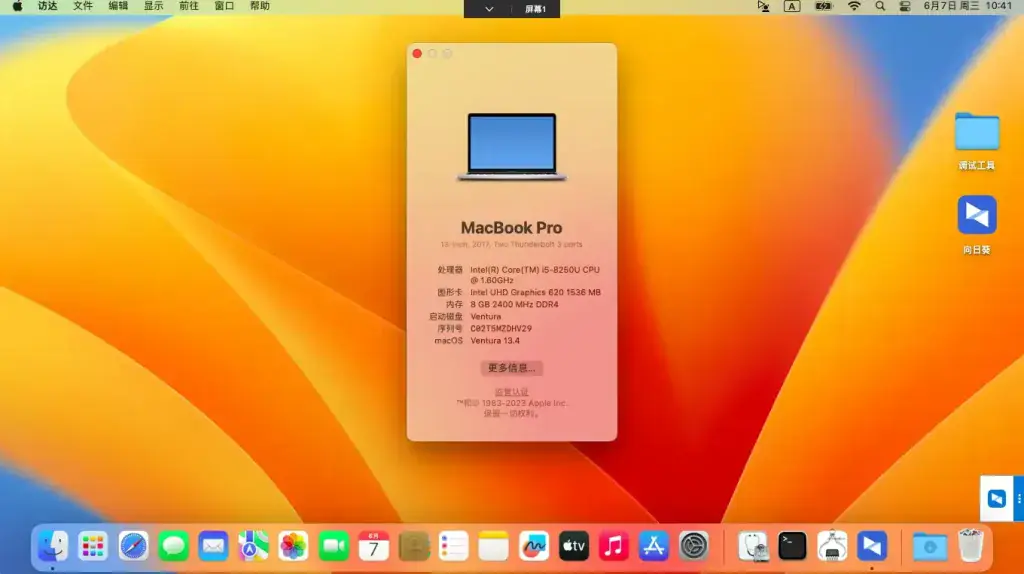This screenshot has width=1024, height=574.
Task: Open Launchpad in the Dock
Action: 93,546
